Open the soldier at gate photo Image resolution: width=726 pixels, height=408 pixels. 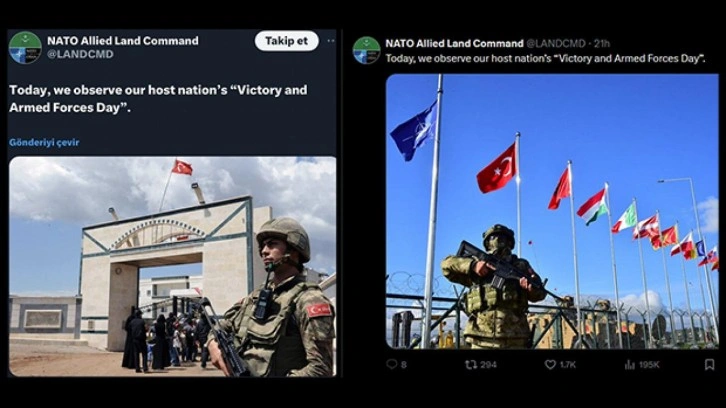coord(173,266)
